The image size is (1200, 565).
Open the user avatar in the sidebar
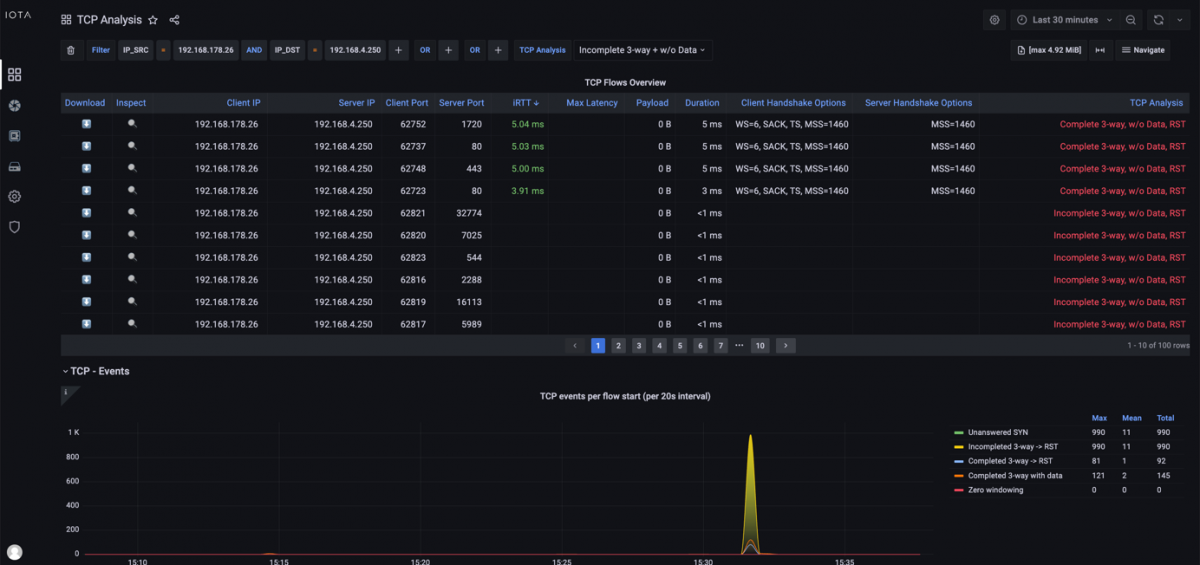(14, 552)
